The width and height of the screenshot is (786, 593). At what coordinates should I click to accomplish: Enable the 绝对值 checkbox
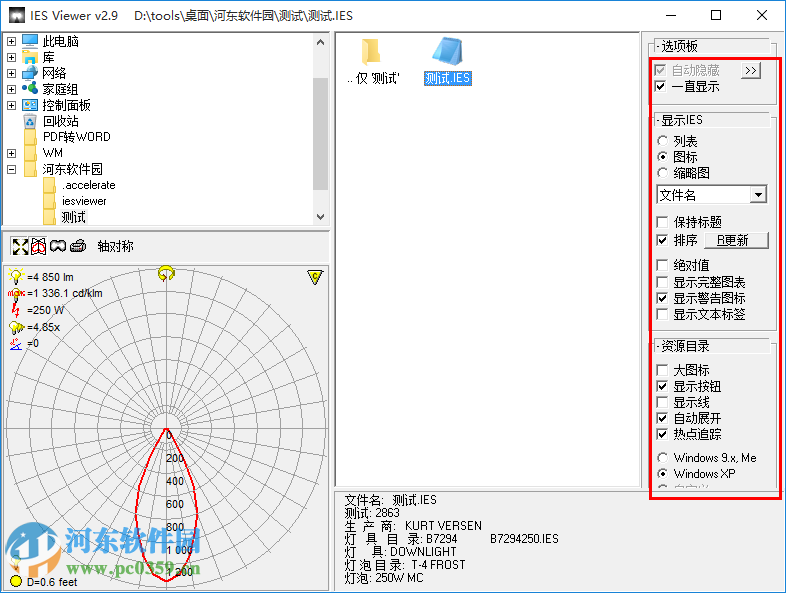[662, 265]
